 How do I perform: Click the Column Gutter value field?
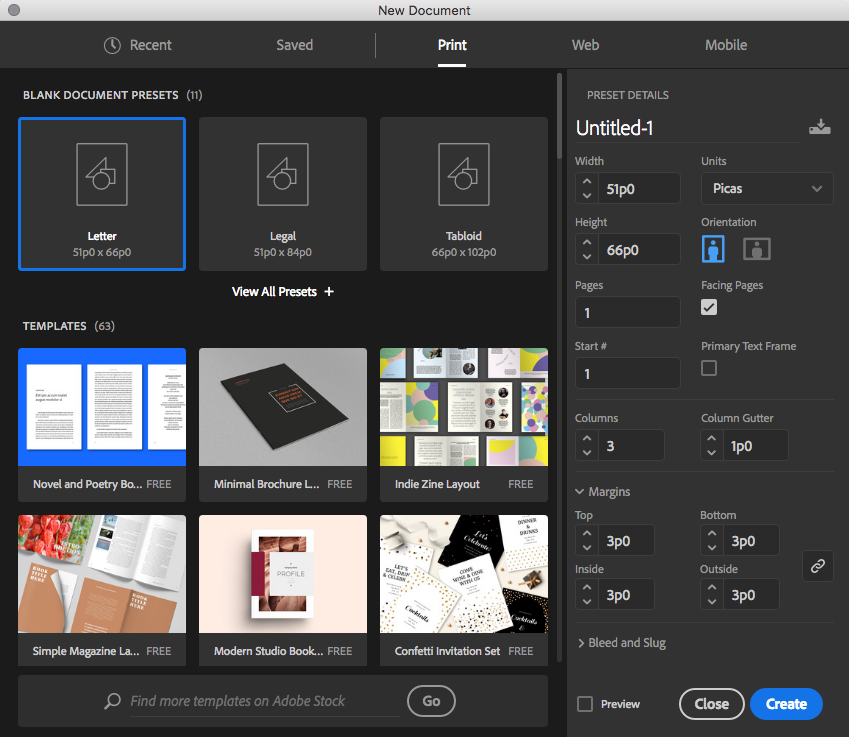click(755, 446)
